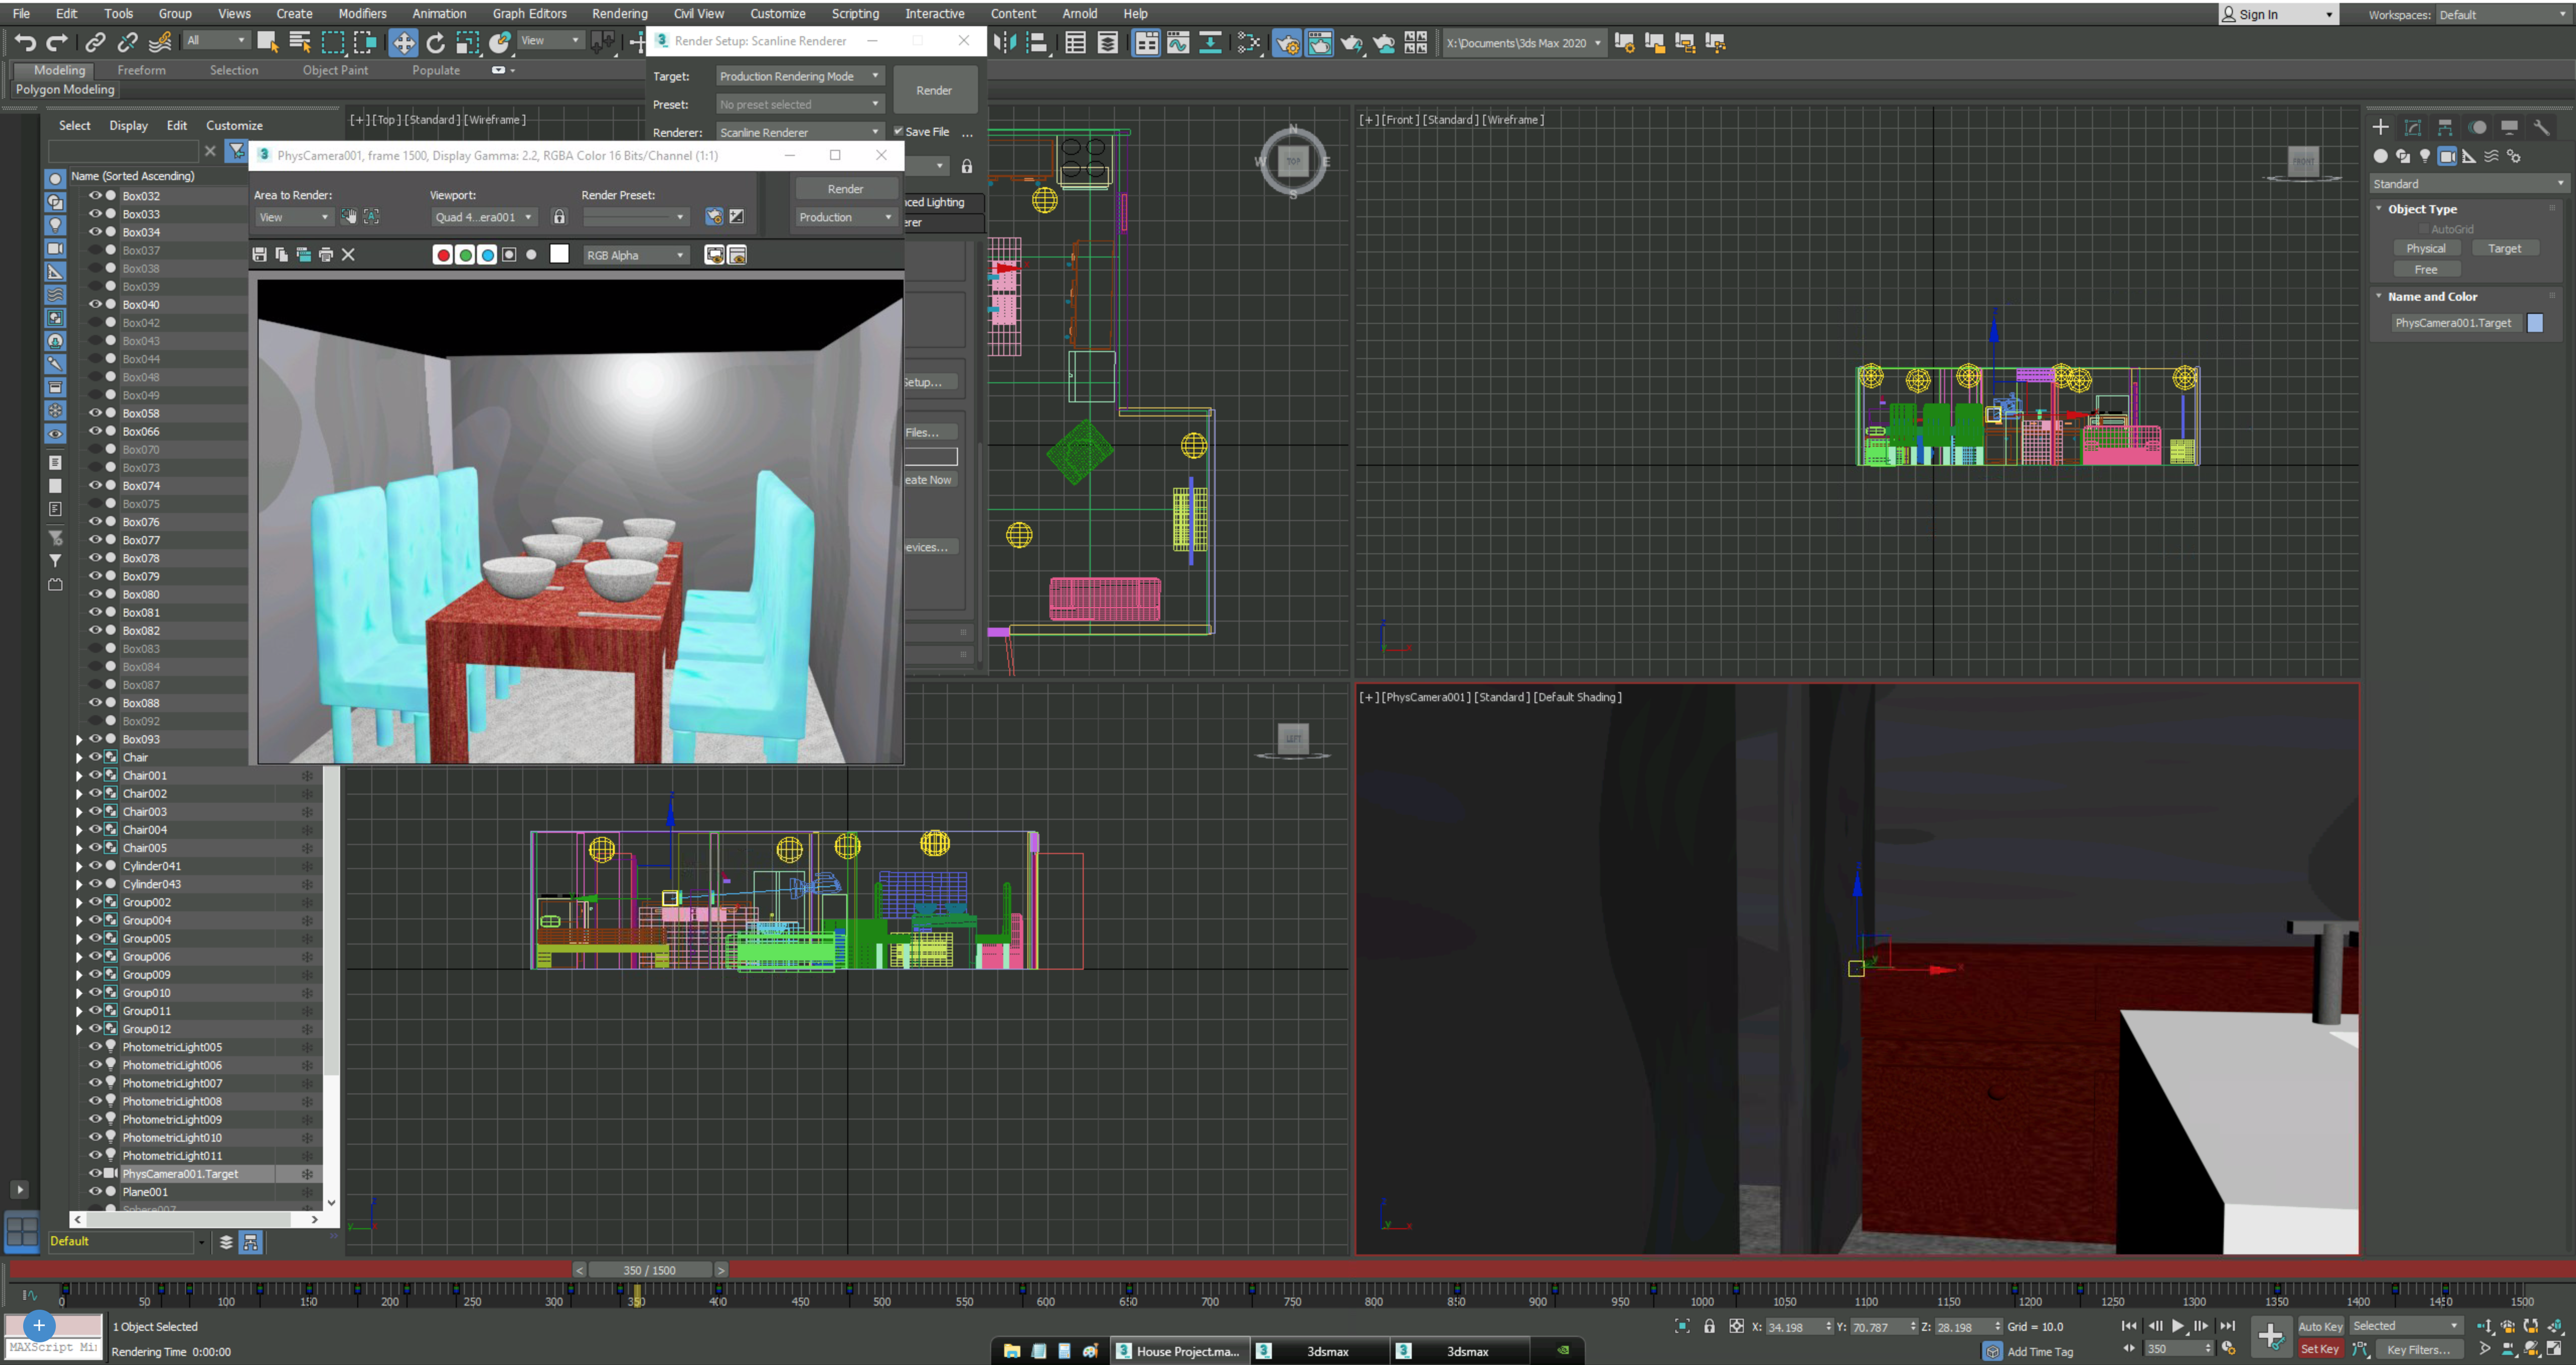This screenshot has height=1365, width=2576.
Task: Toggle the Selection Lock padlock
Action: point(1709,1326)
